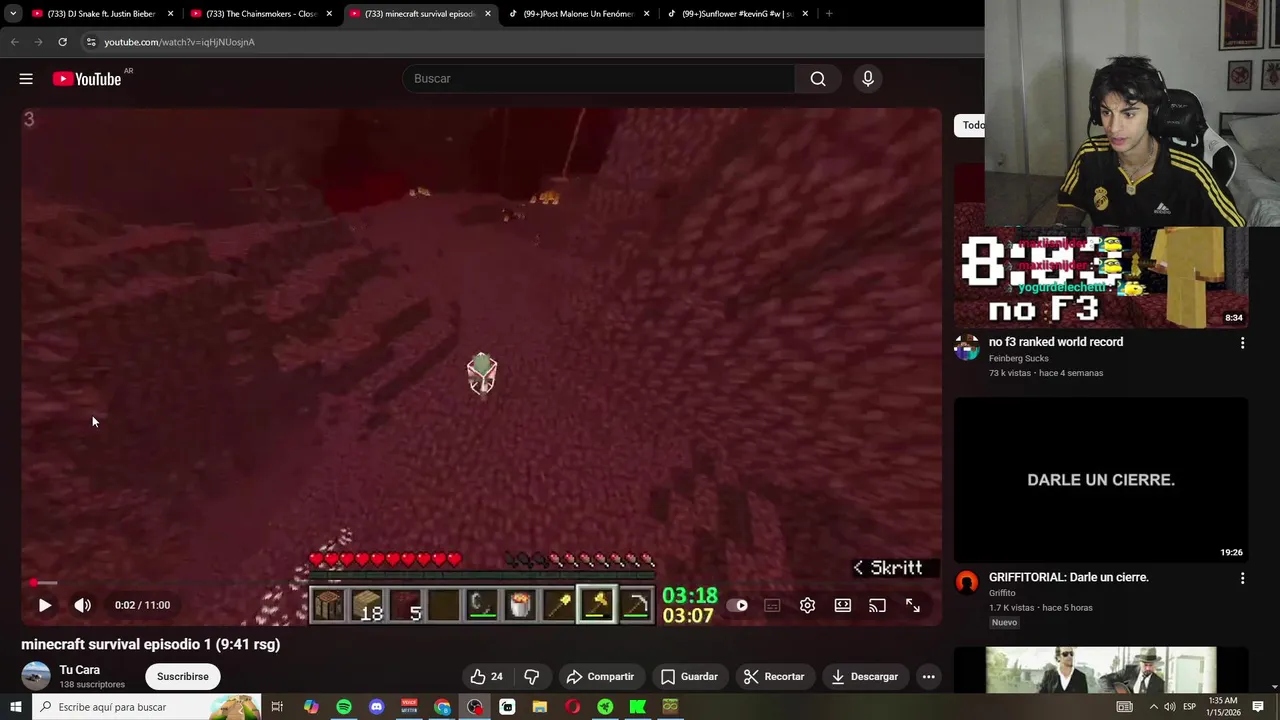Click the youtube.com address bar URL
The height and width of the screenshot is (720, 1280).
[179, 42]
